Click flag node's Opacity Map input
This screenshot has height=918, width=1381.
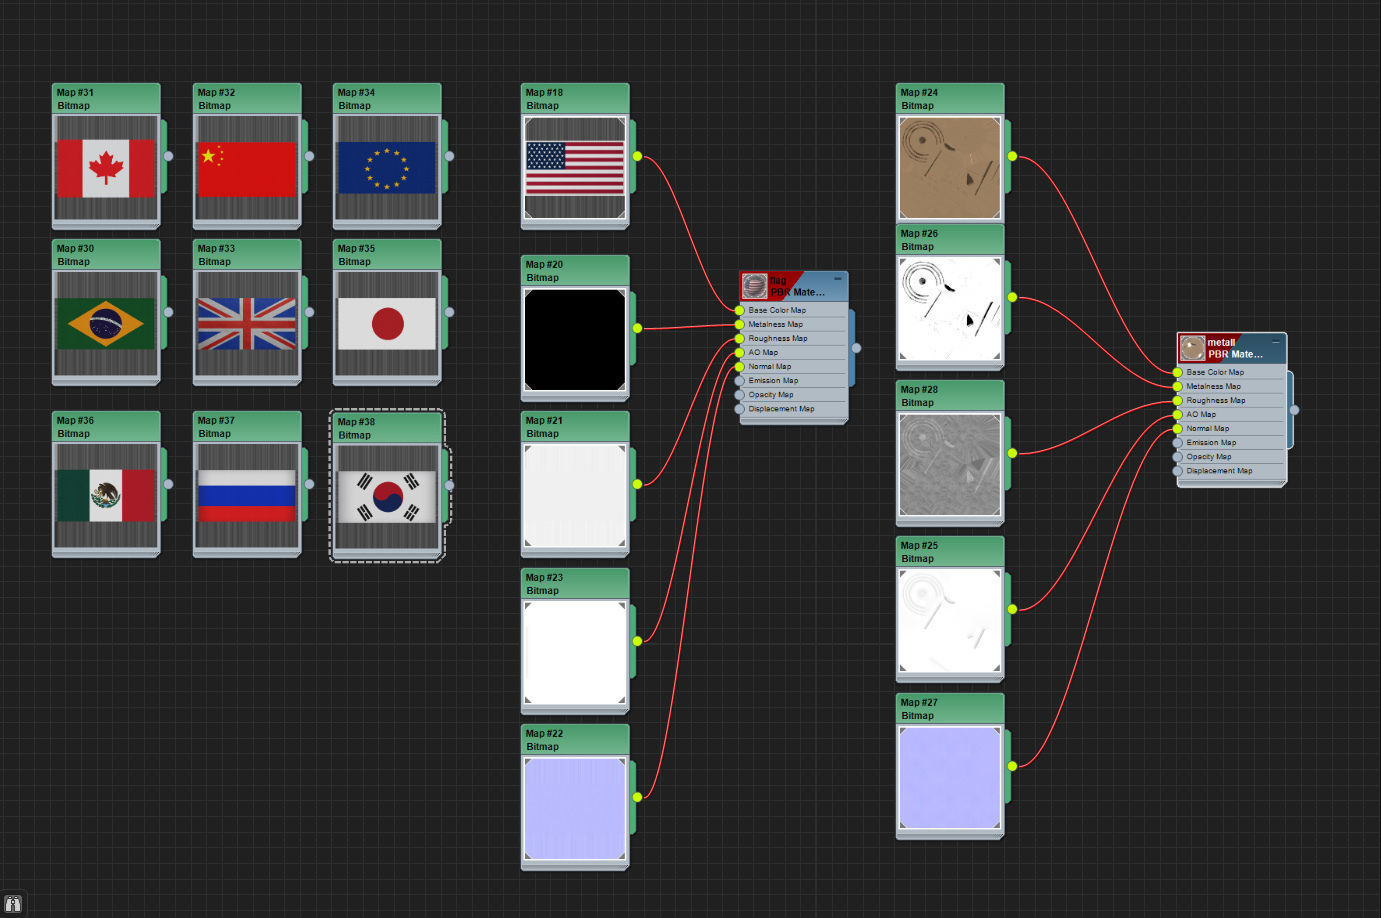740,394
